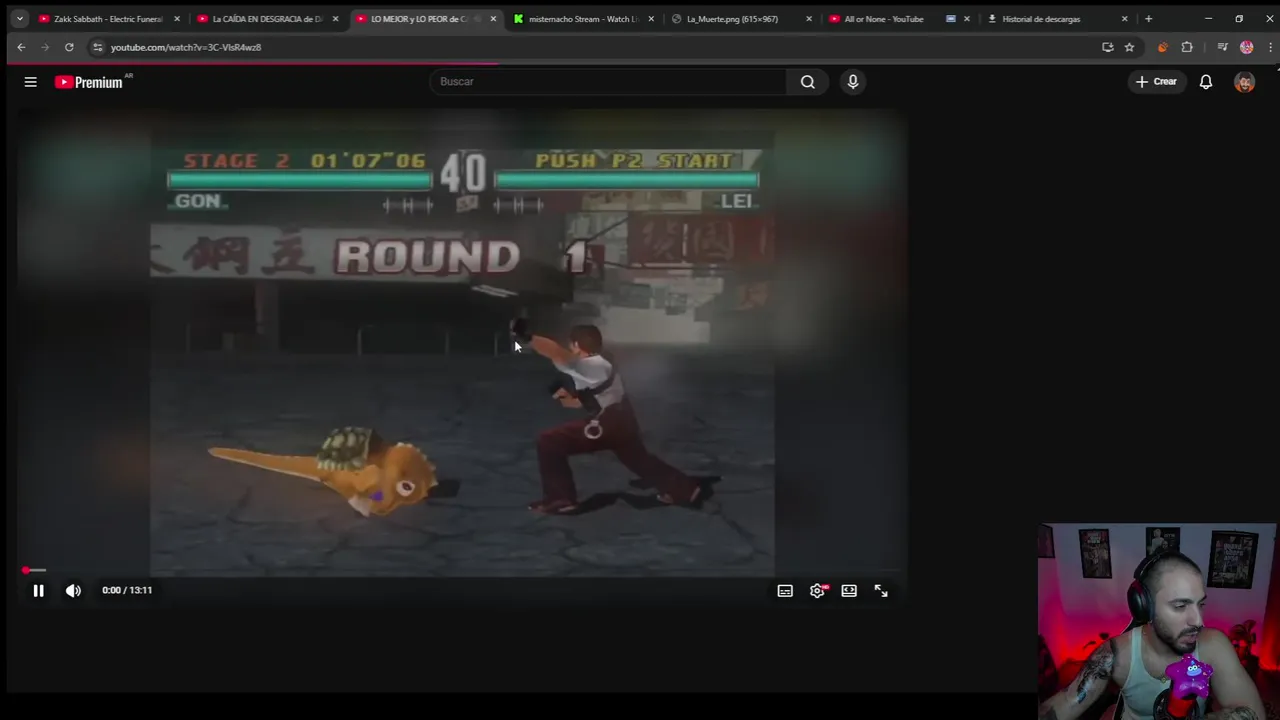Open YouTube notifications bell

[x=1206, y=82]
